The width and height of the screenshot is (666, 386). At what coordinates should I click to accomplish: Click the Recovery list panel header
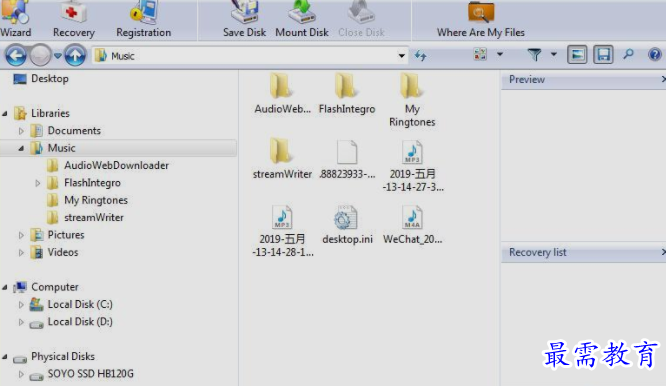click(x=583, y=253)
